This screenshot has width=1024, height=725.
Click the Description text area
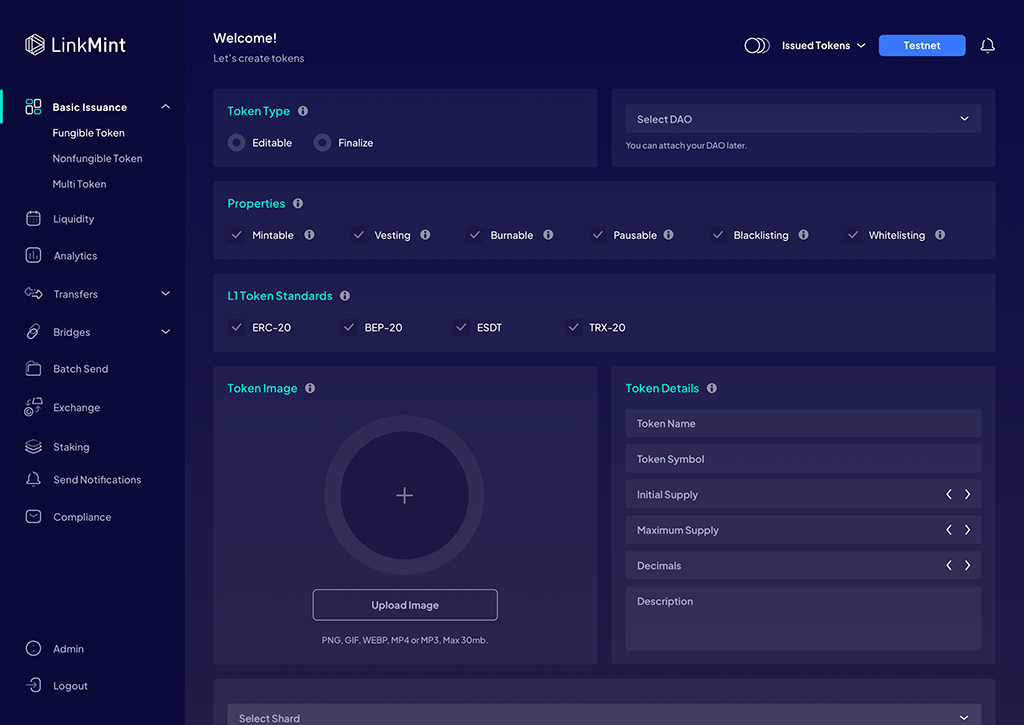point(803,618)
